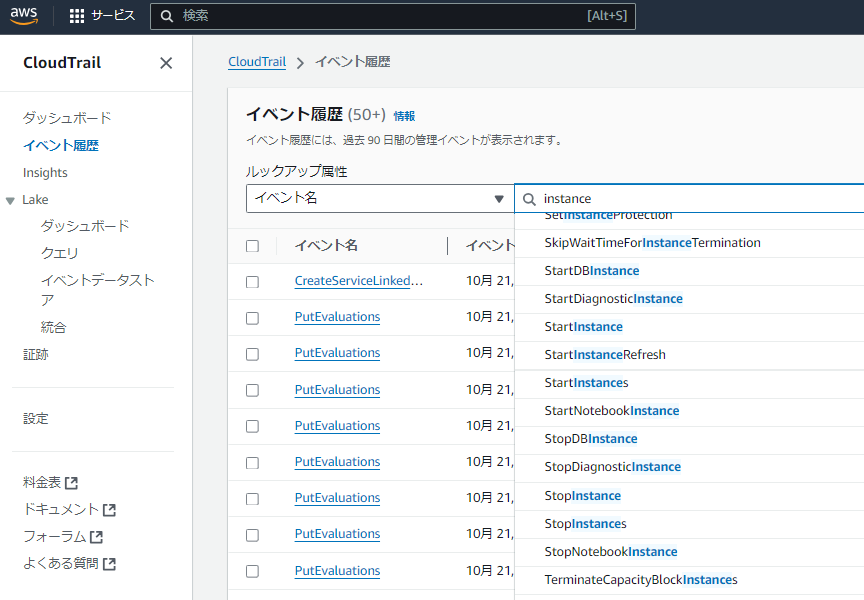Open the ドキュメント external link icon
864x600 pixels.
click(x=109, y=510)
